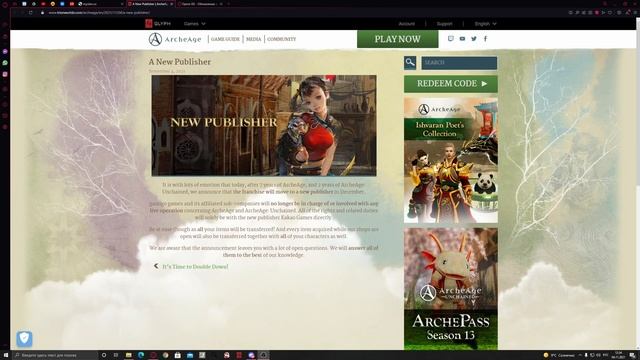The height and width of the screenshot is (360, 640).
Task: Reload the page with refresh icon
Action: 31,13
